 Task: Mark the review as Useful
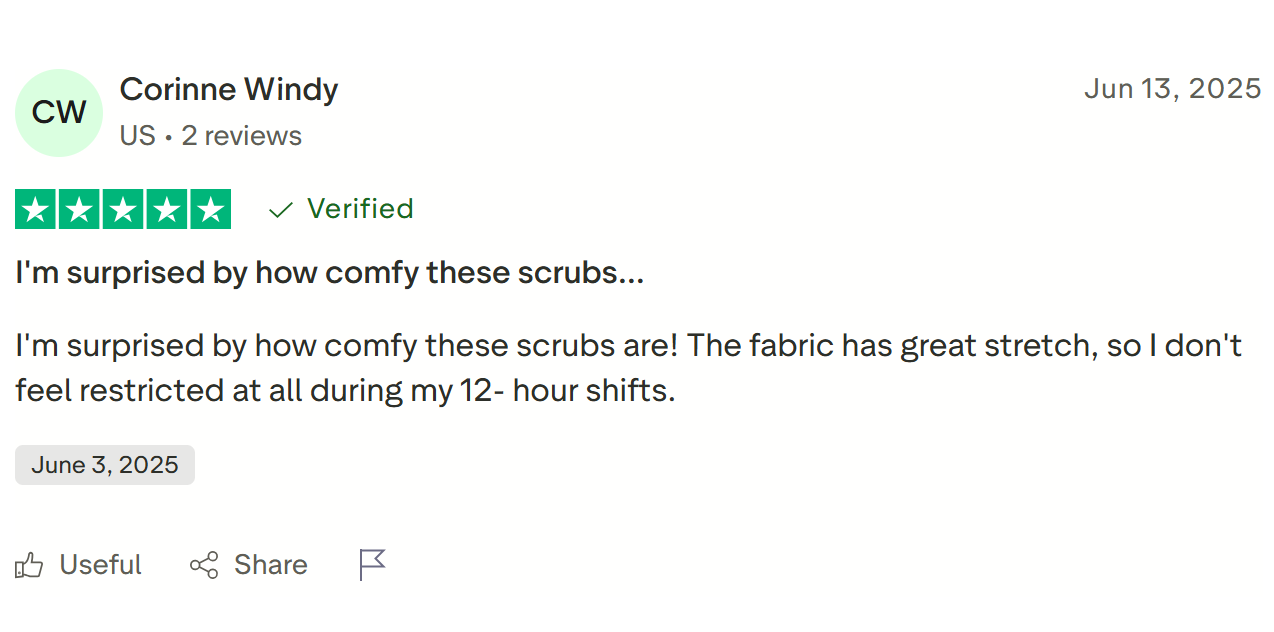click(100, 565)
